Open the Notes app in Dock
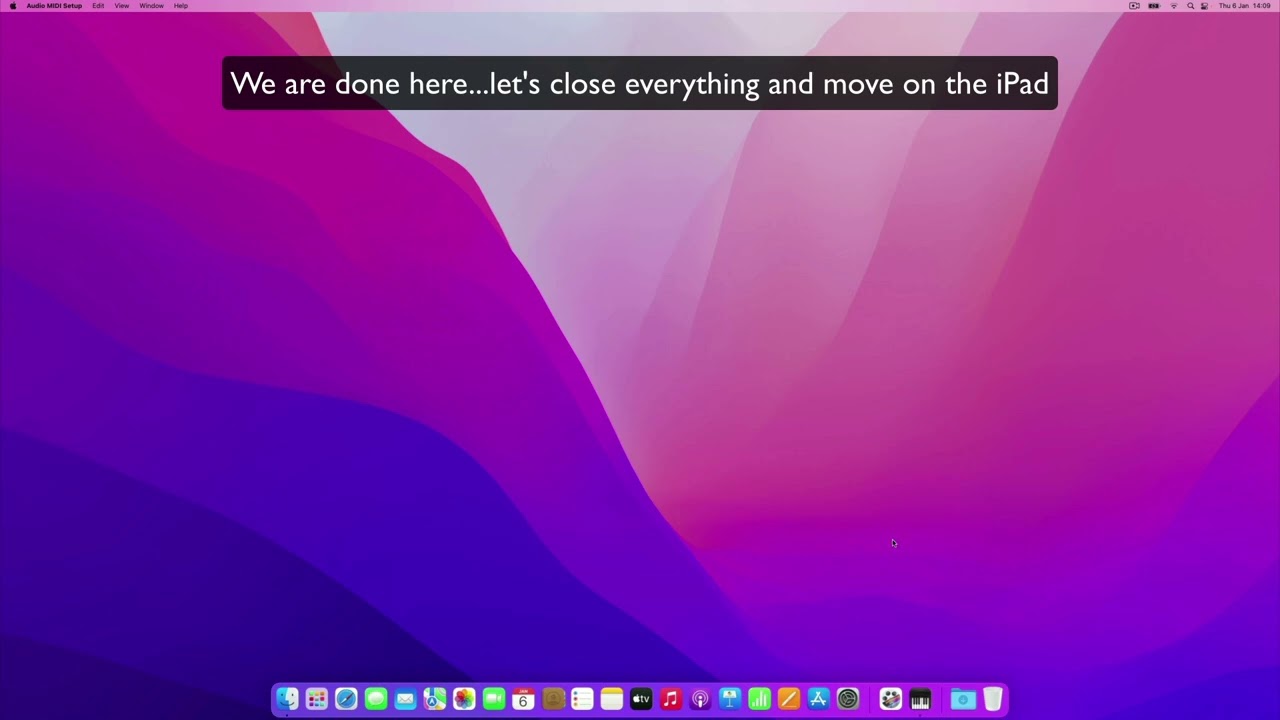This screenshot has width=1280, height=720. coord(612,699)
